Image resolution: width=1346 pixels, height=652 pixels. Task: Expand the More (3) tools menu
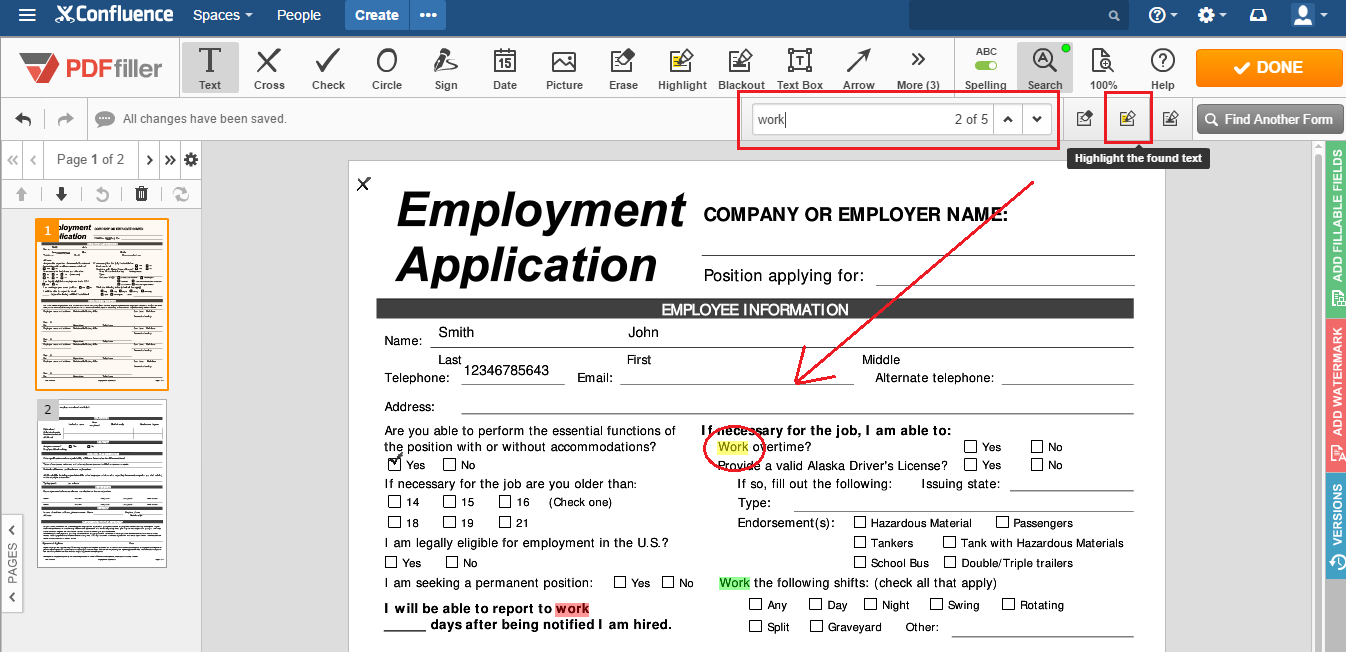coord(917,68)
